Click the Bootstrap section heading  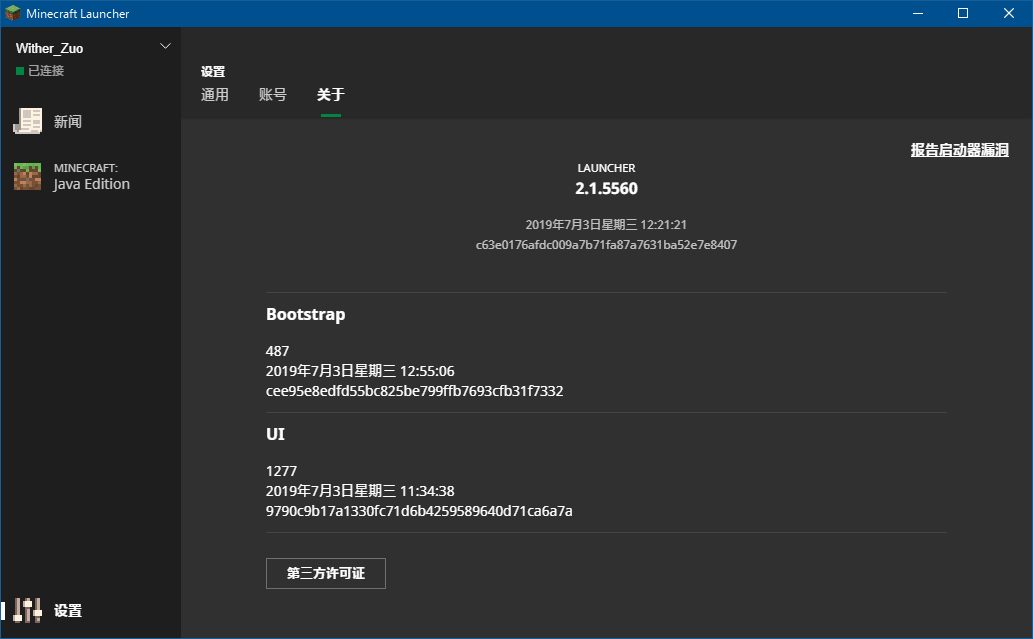point(304,313)
